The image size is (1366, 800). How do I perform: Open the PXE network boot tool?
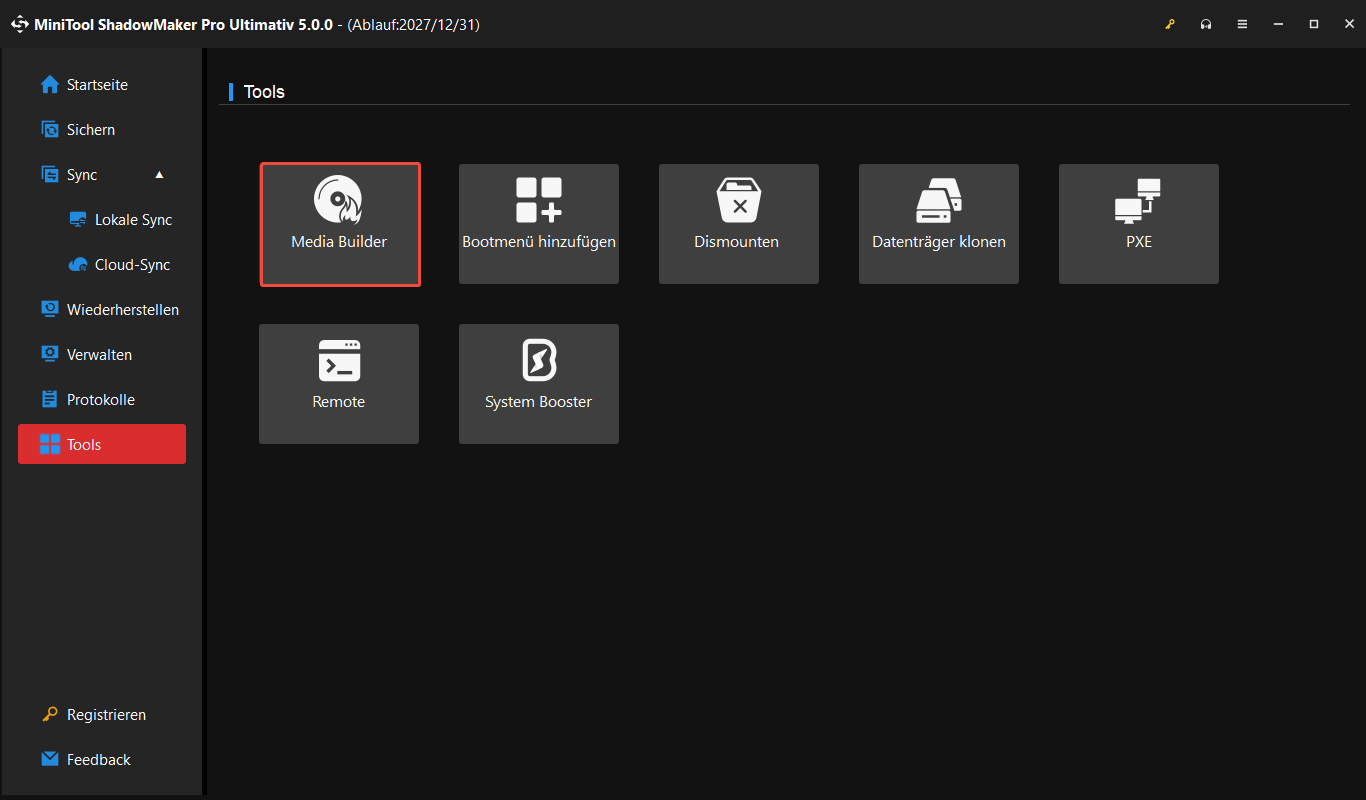tap(1139, 224)
